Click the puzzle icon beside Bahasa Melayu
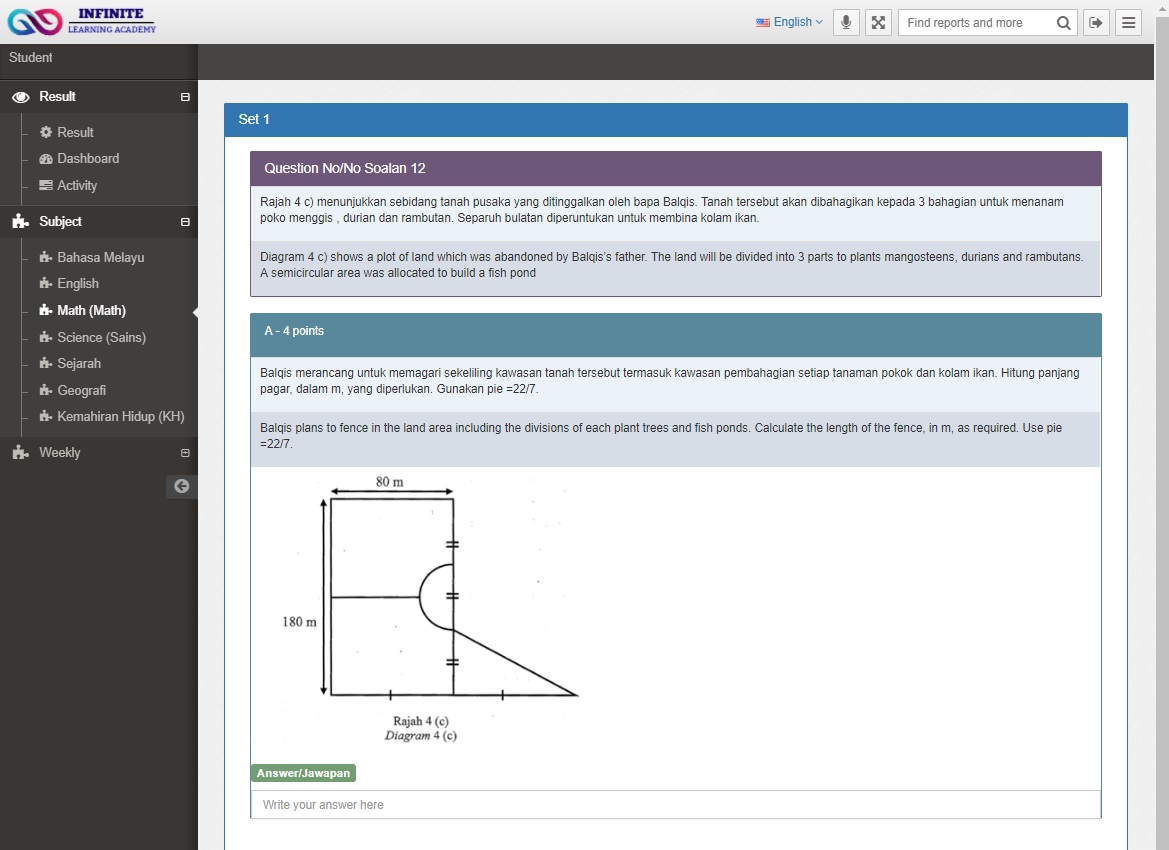Screen dimensions: 1169x850 [45, 256]
